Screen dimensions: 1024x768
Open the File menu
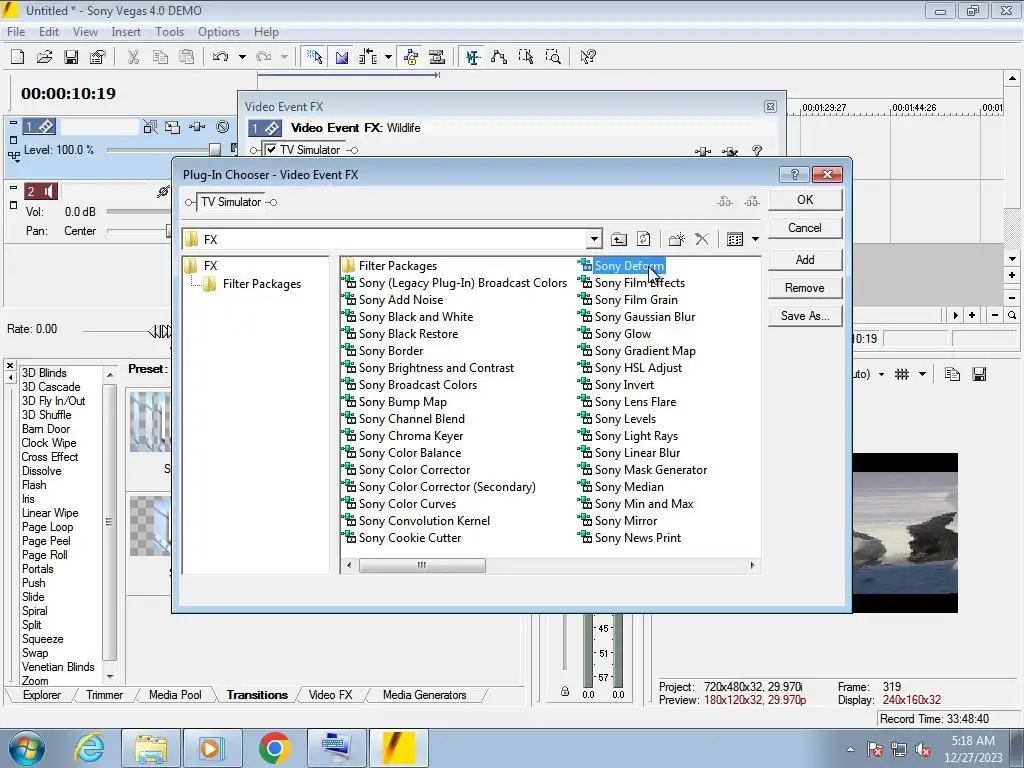point(16,31)
